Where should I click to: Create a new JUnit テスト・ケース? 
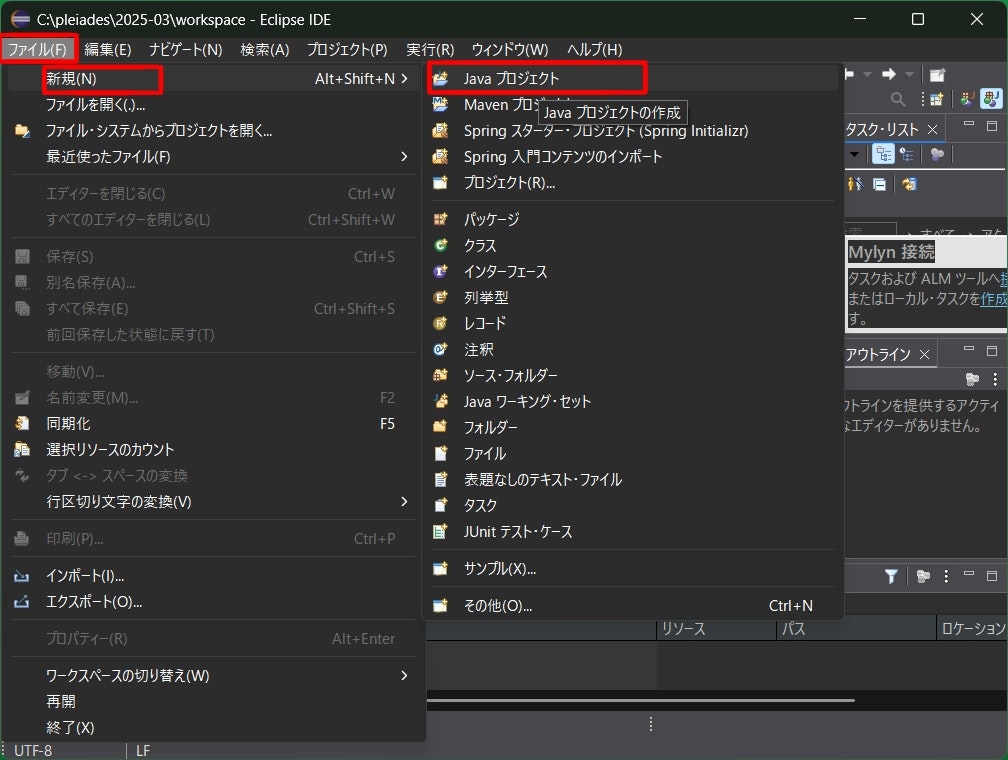click(x=633, y=532)
